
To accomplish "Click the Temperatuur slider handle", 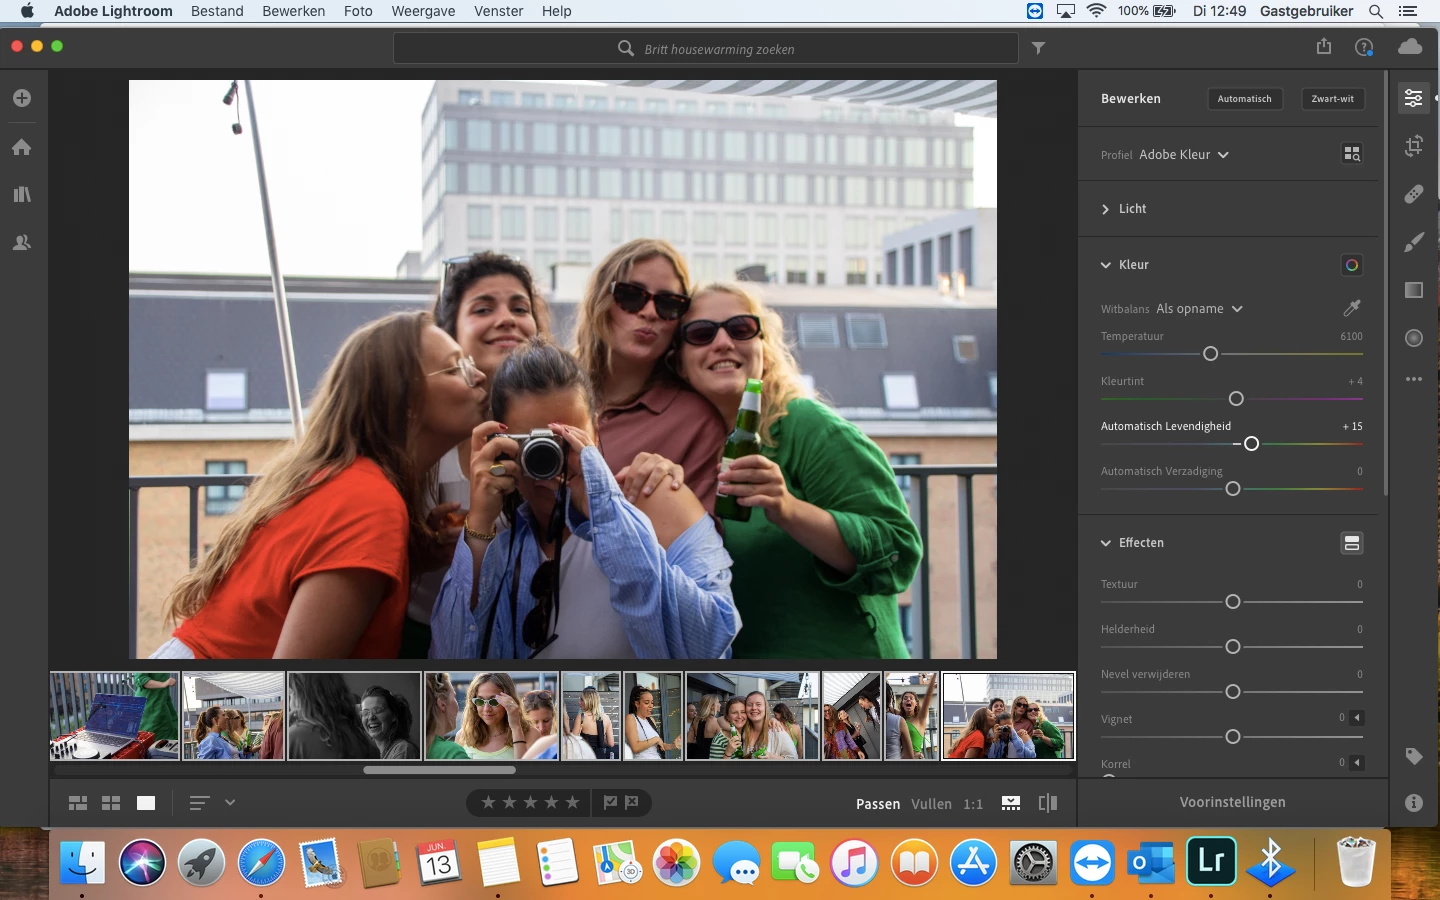I will (1210, 354).
